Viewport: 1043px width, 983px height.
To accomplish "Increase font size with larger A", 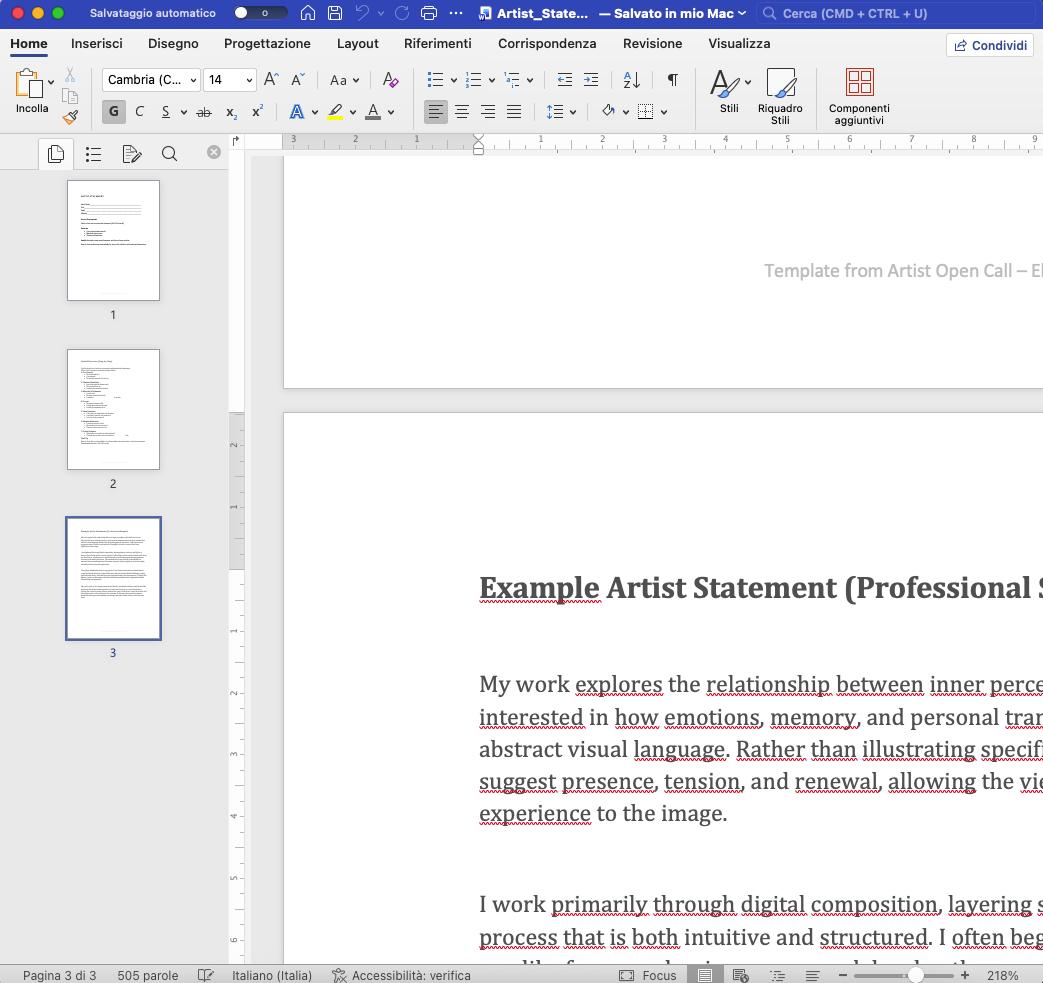I will [x=271, y=80].
